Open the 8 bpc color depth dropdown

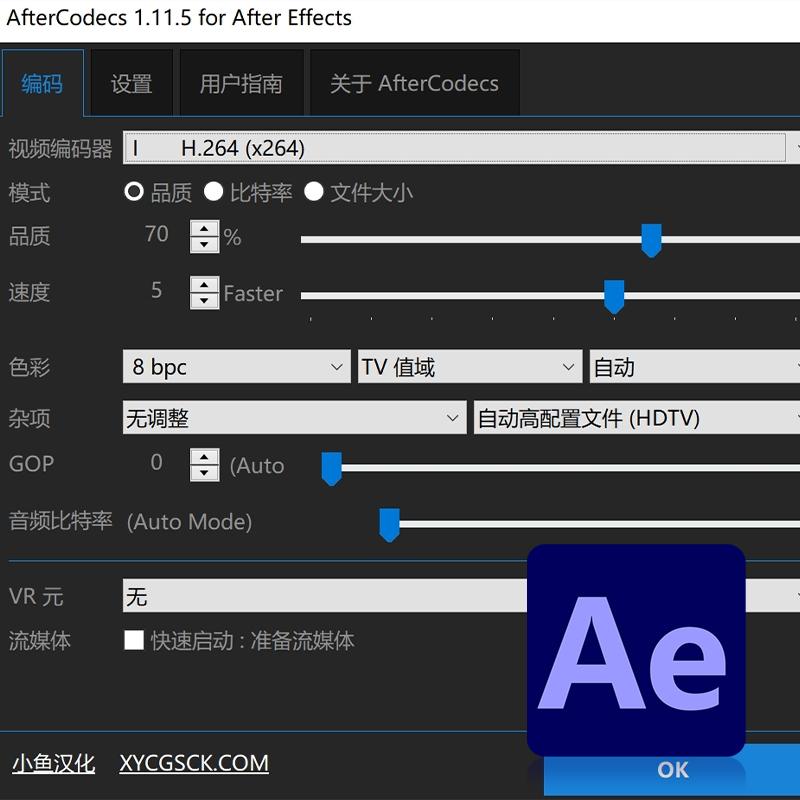coord(237,366)
